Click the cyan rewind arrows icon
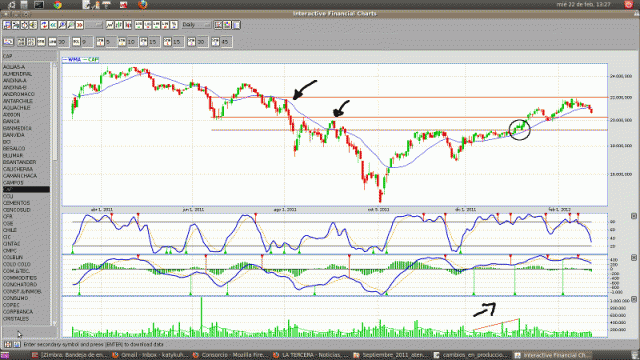Viewport: 640px width, 360px height. [x=53, y=25]
